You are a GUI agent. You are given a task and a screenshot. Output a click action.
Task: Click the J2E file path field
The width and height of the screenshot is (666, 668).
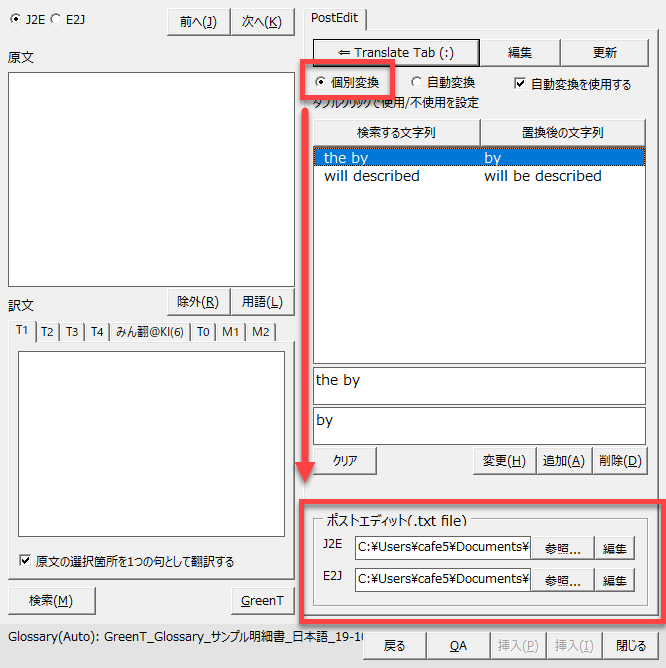442,547
